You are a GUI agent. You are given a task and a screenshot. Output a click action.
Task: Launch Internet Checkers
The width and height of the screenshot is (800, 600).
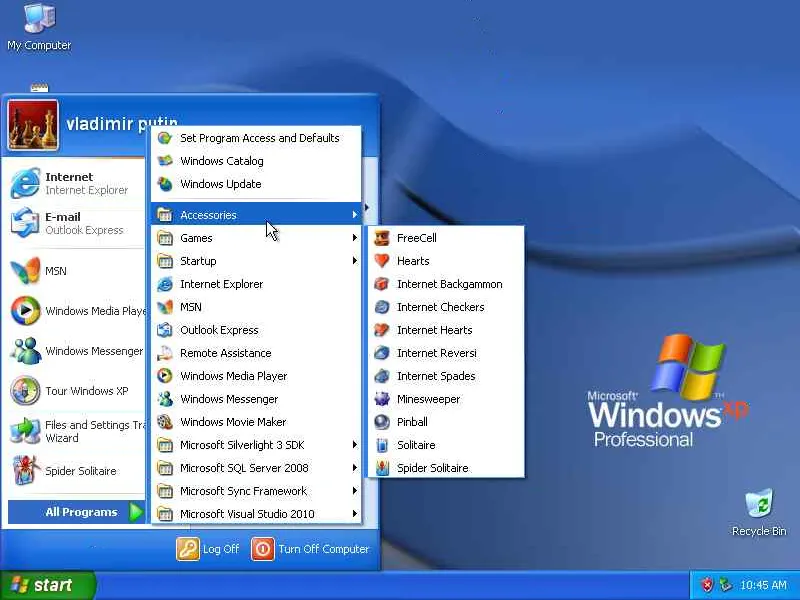pyautogui.click(x=446, y=307)
